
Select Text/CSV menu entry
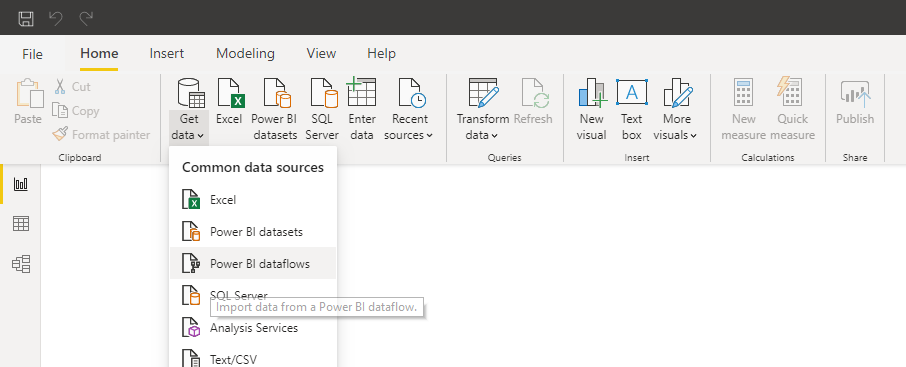click(253, 359)
